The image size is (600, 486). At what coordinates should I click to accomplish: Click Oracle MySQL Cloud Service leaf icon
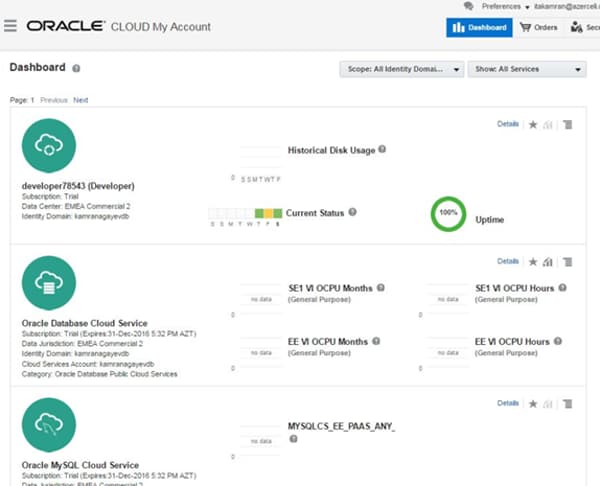(48, 425)
